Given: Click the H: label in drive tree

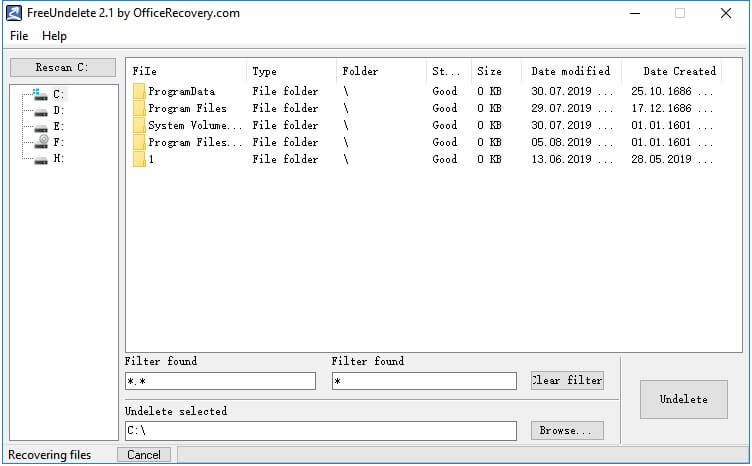Looking at the screenshot, I should point(59,159).
